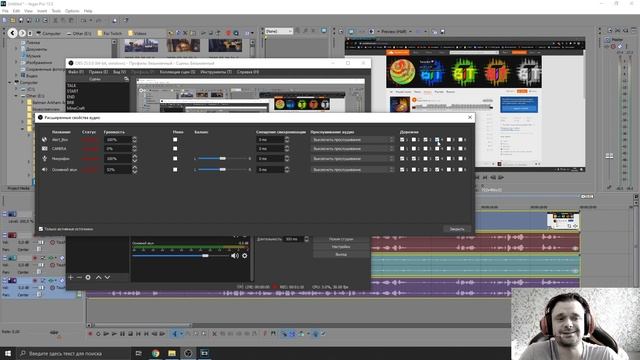The height and width of the screenshot is (360, 640).
Task: Toggle track 1 checkbox for Alert_Box
Action: click(x=402, y=140)
